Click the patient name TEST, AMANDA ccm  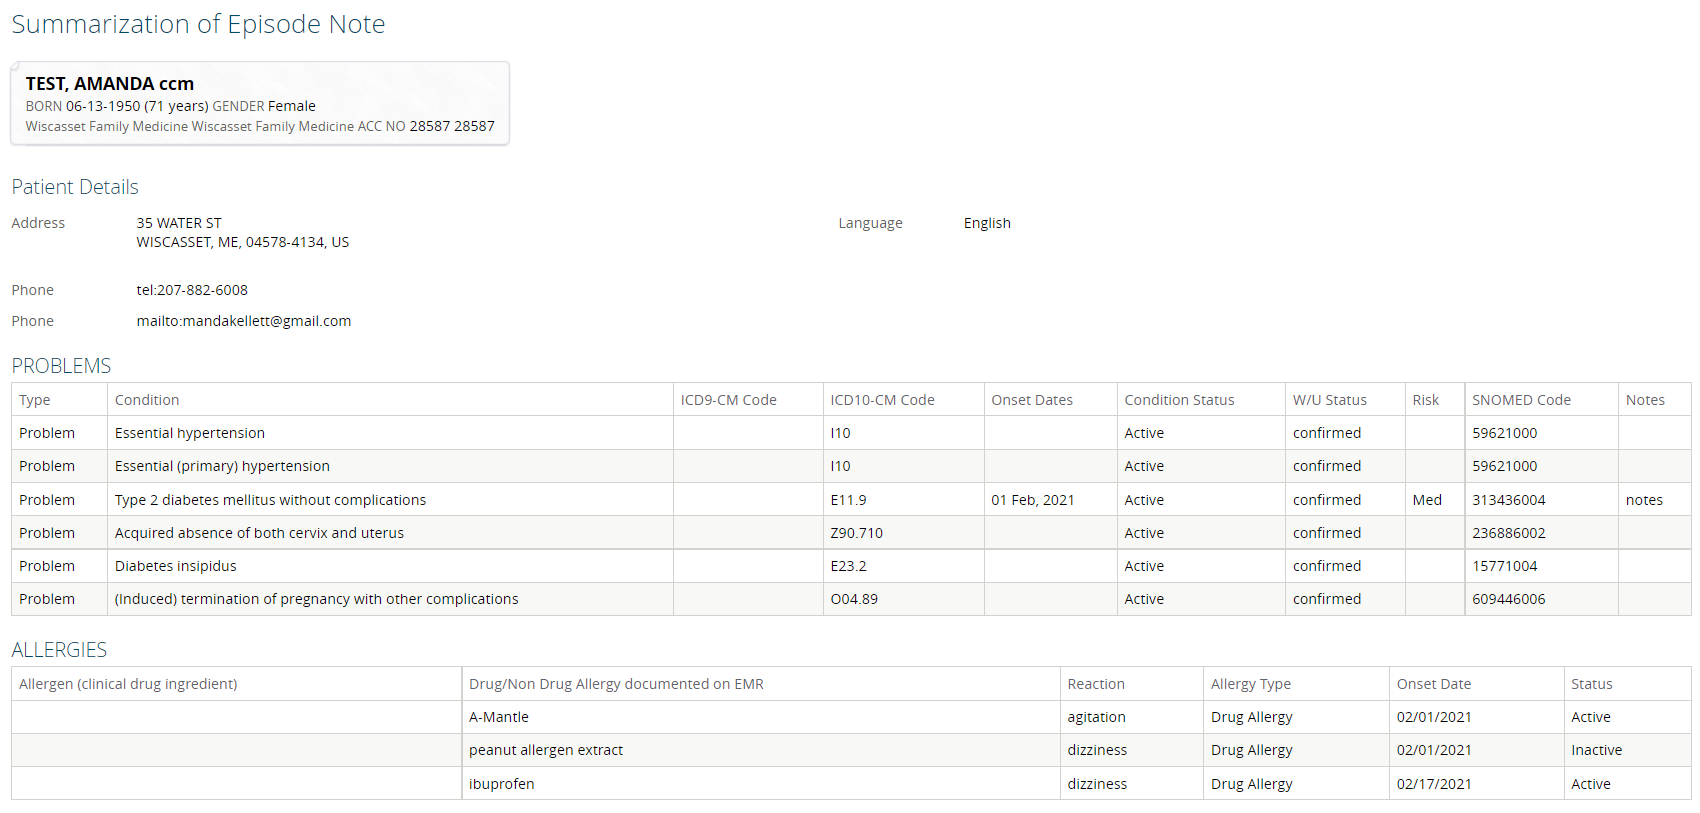[110, 84]
